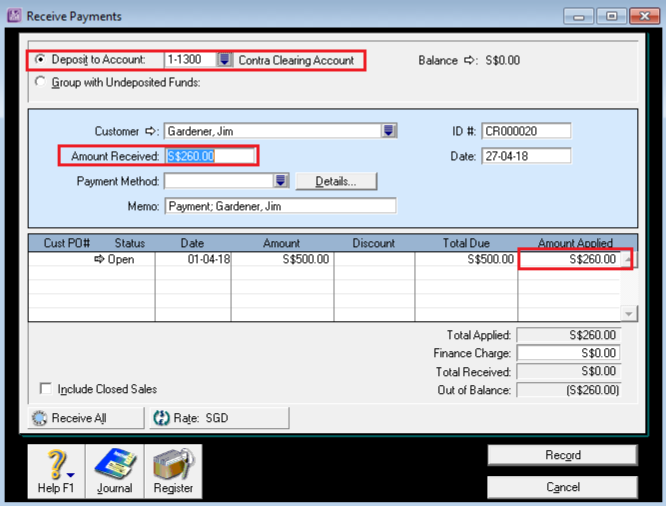Click the Record button
666x506 pixels.
tap(563, 455)
